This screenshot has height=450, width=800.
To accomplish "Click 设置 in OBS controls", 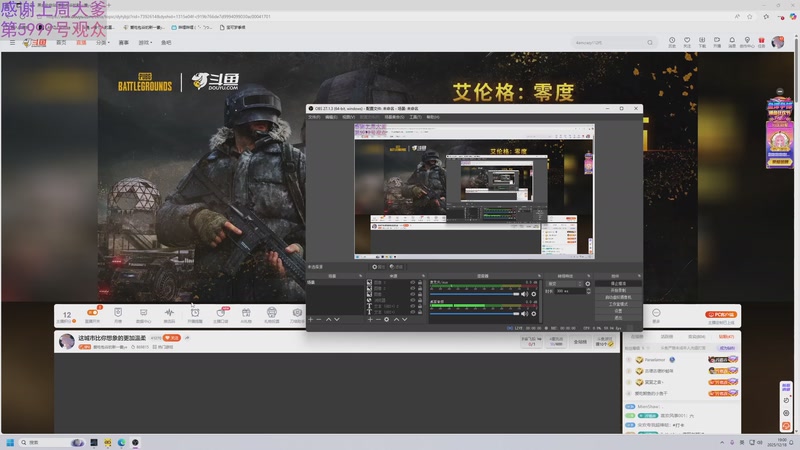I will [618, 311].
